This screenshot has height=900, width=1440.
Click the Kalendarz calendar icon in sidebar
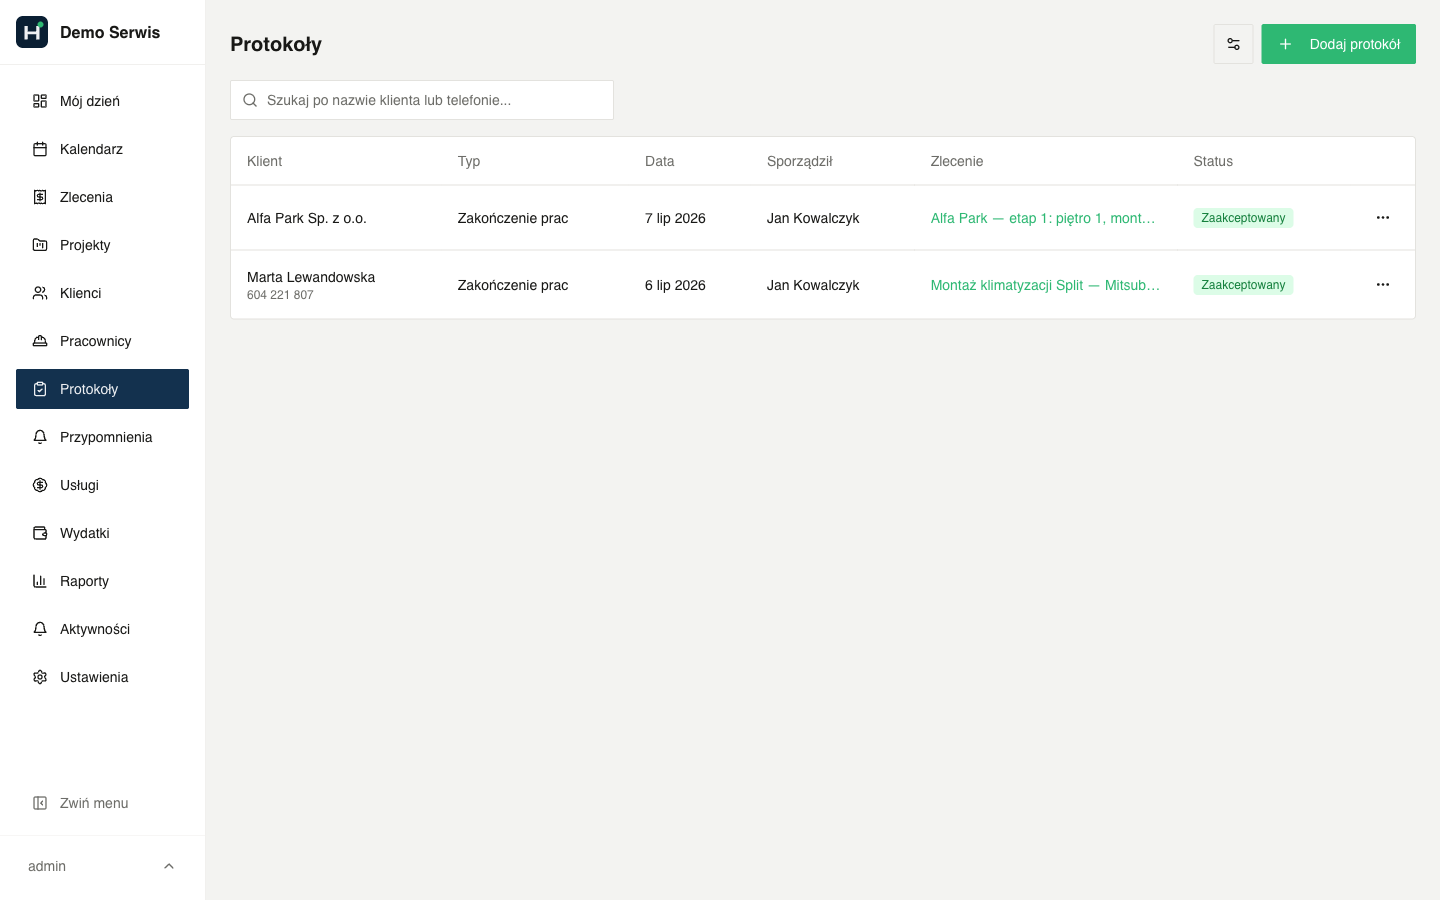click(x=40, y=149)
